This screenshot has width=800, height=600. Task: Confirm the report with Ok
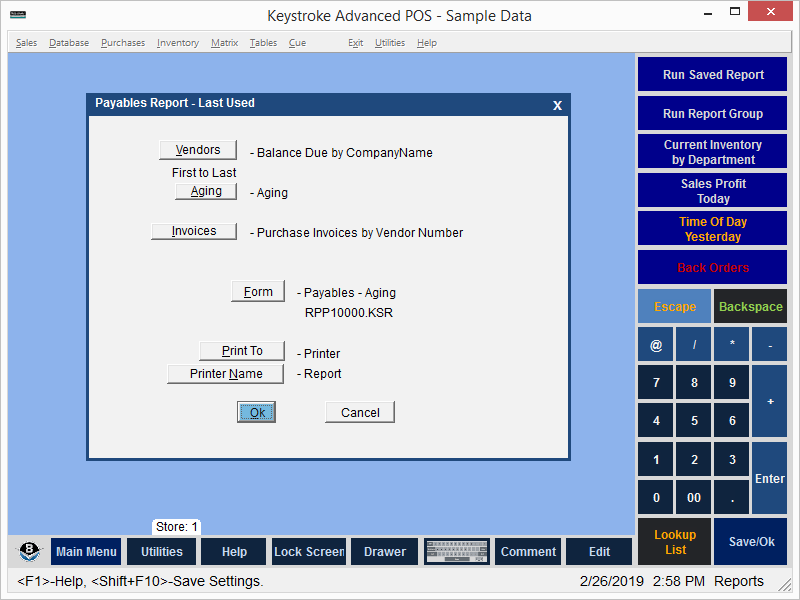point(257,412)
